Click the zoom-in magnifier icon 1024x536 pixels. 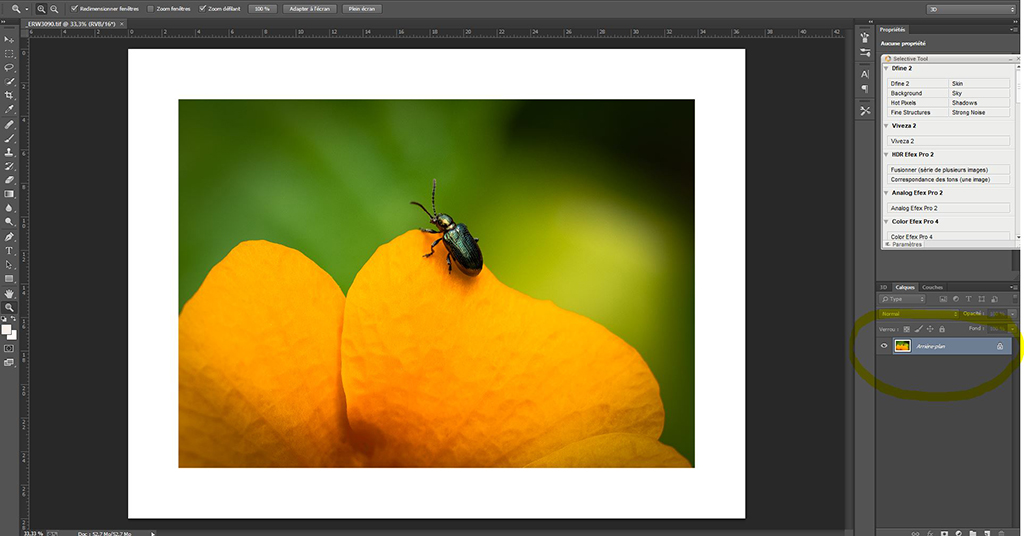tap(42, 8)
